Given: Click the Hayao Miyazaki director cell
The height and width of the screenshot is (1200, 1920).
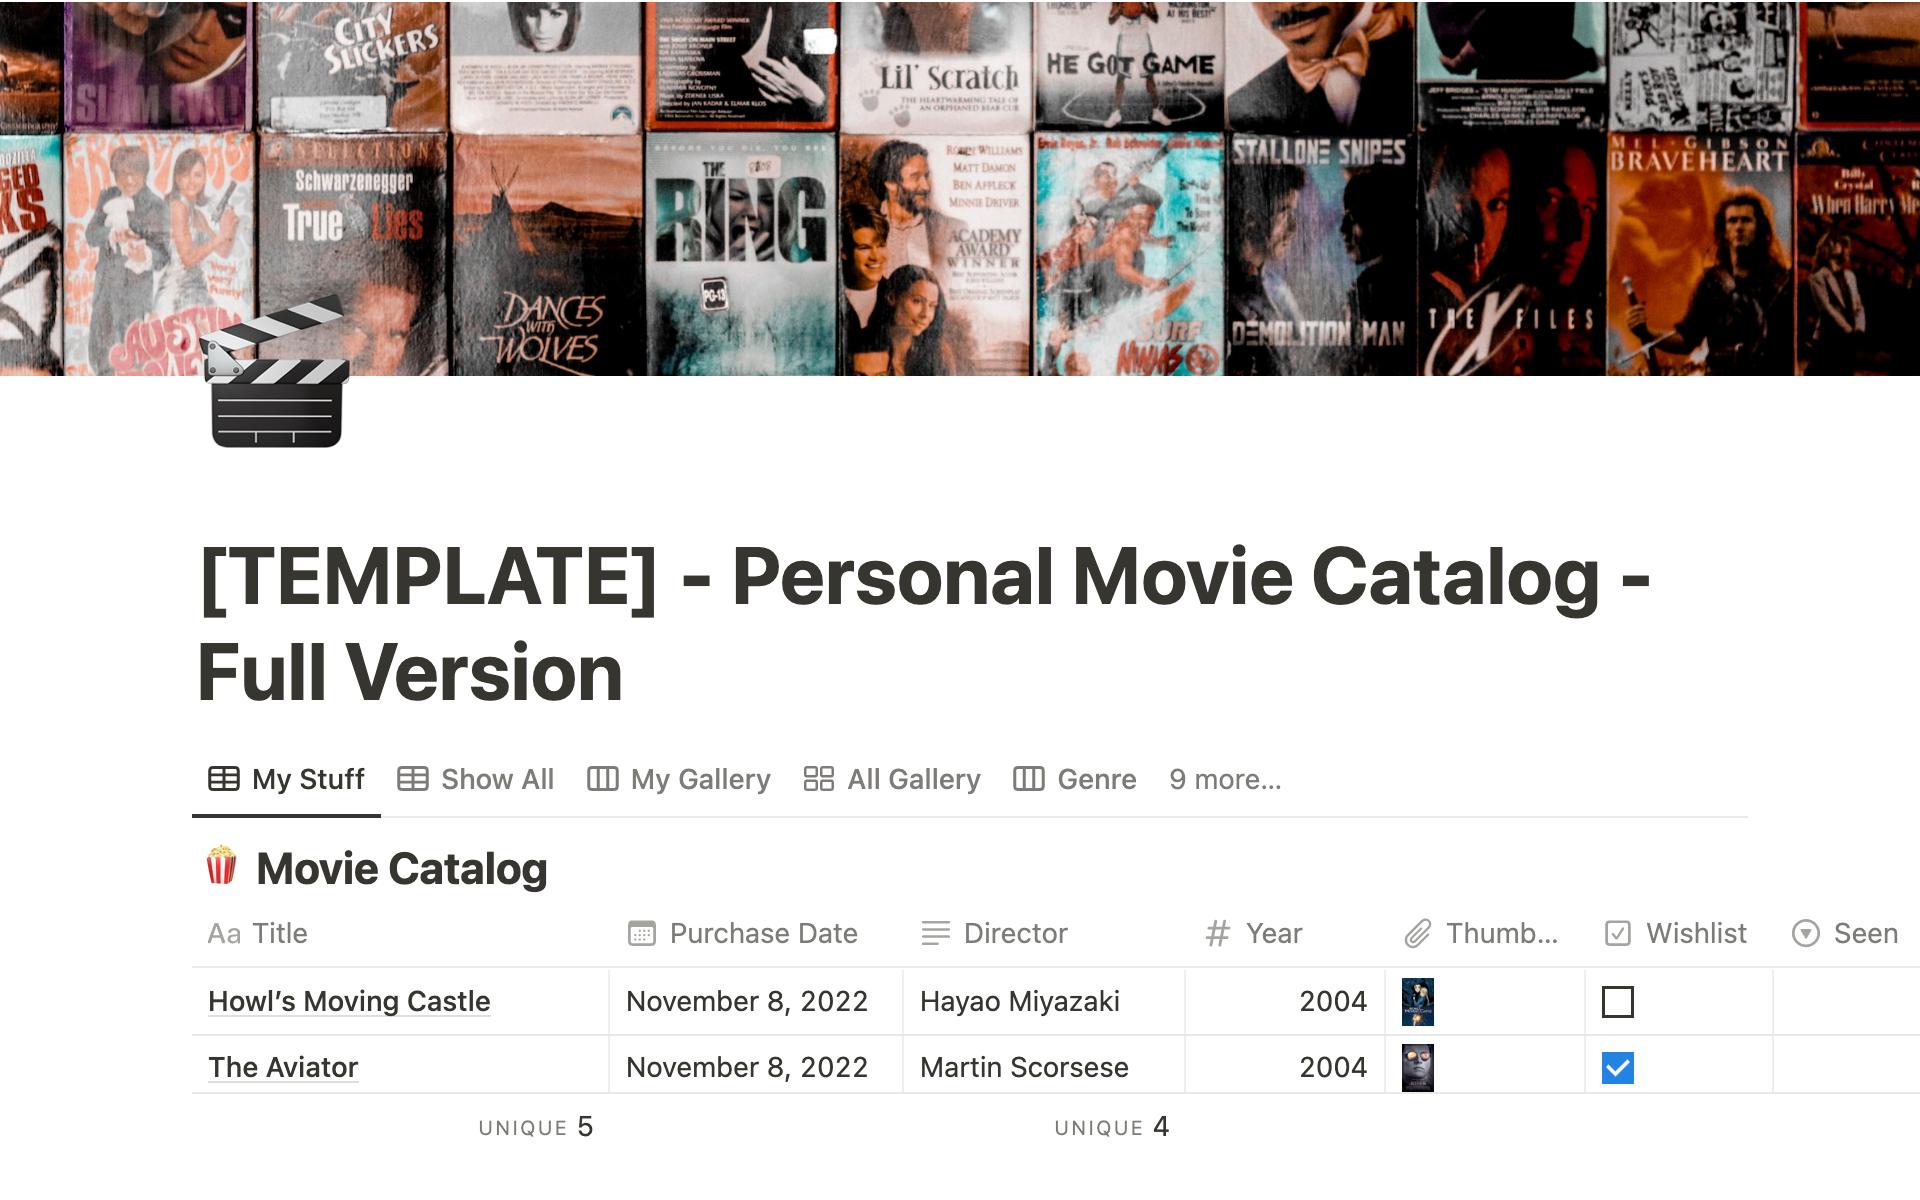Looking at the screenshot, I should point(1019,1001).
